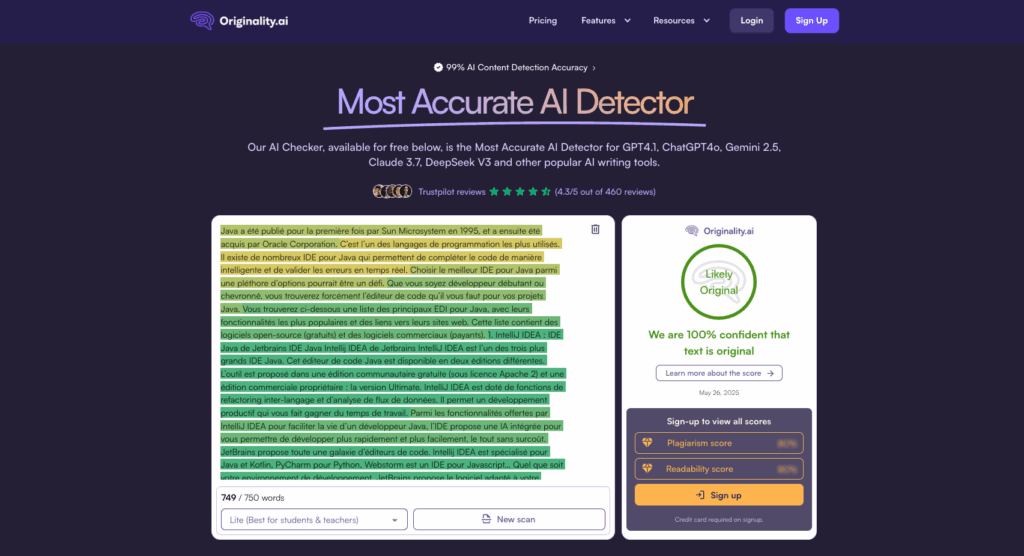Click the verified checkmark badge icon

click(438, 68)
